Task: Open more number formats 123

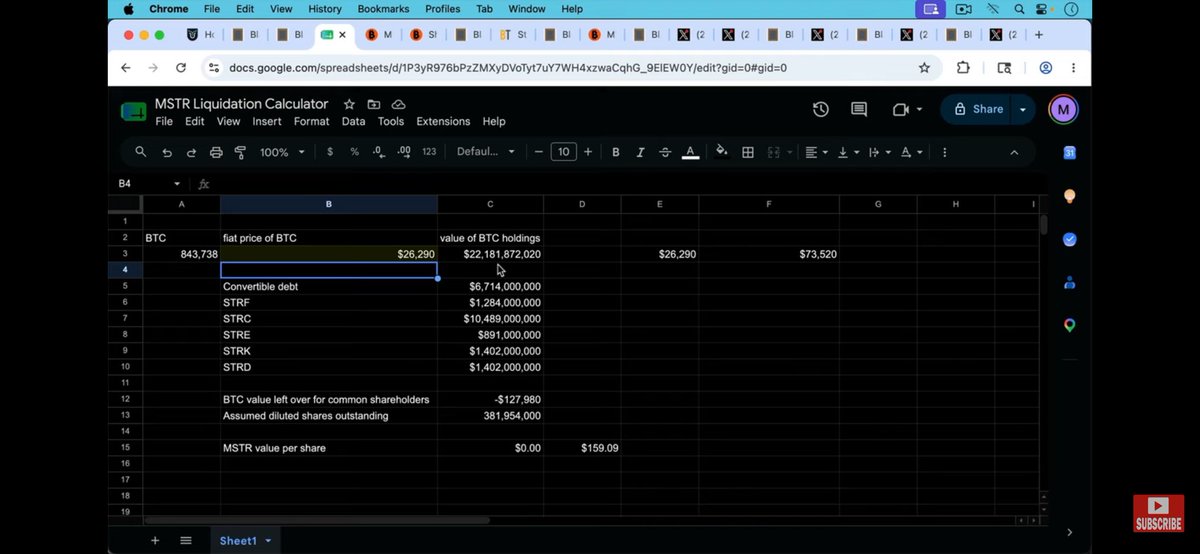Action: (429, 152)
